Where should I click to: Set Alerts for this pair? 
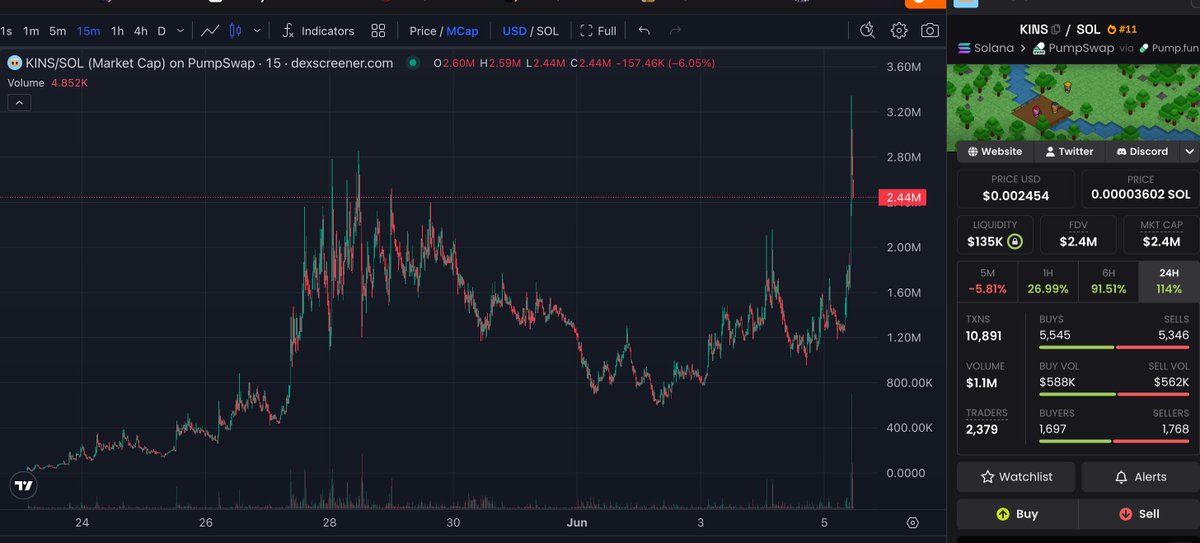(x=1140, y=477)
